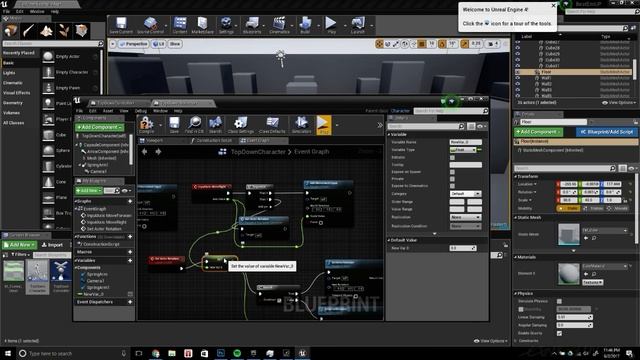Open Category dropdown showing Default
Image resolution: width=640 pixels, height=360 pixels.
pyautogui.click(x=465, y=193)
